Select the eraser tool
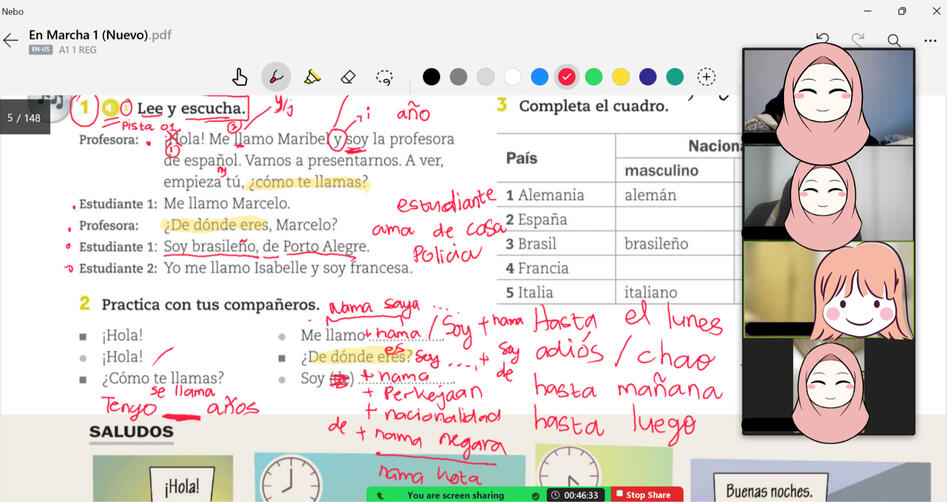 point(348,77)
